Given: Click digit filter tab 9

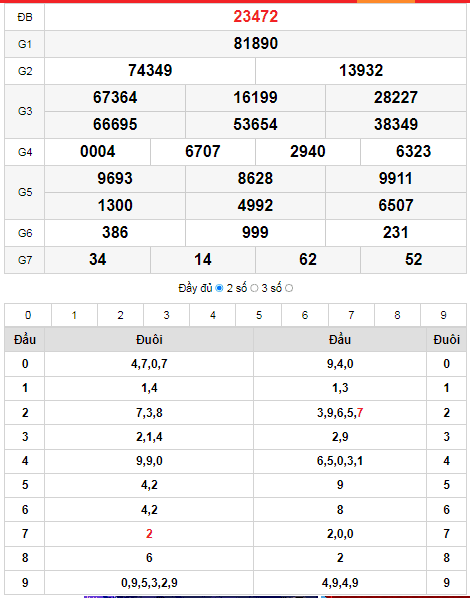Looking at the screenshot, I should [x=443, y=315].
